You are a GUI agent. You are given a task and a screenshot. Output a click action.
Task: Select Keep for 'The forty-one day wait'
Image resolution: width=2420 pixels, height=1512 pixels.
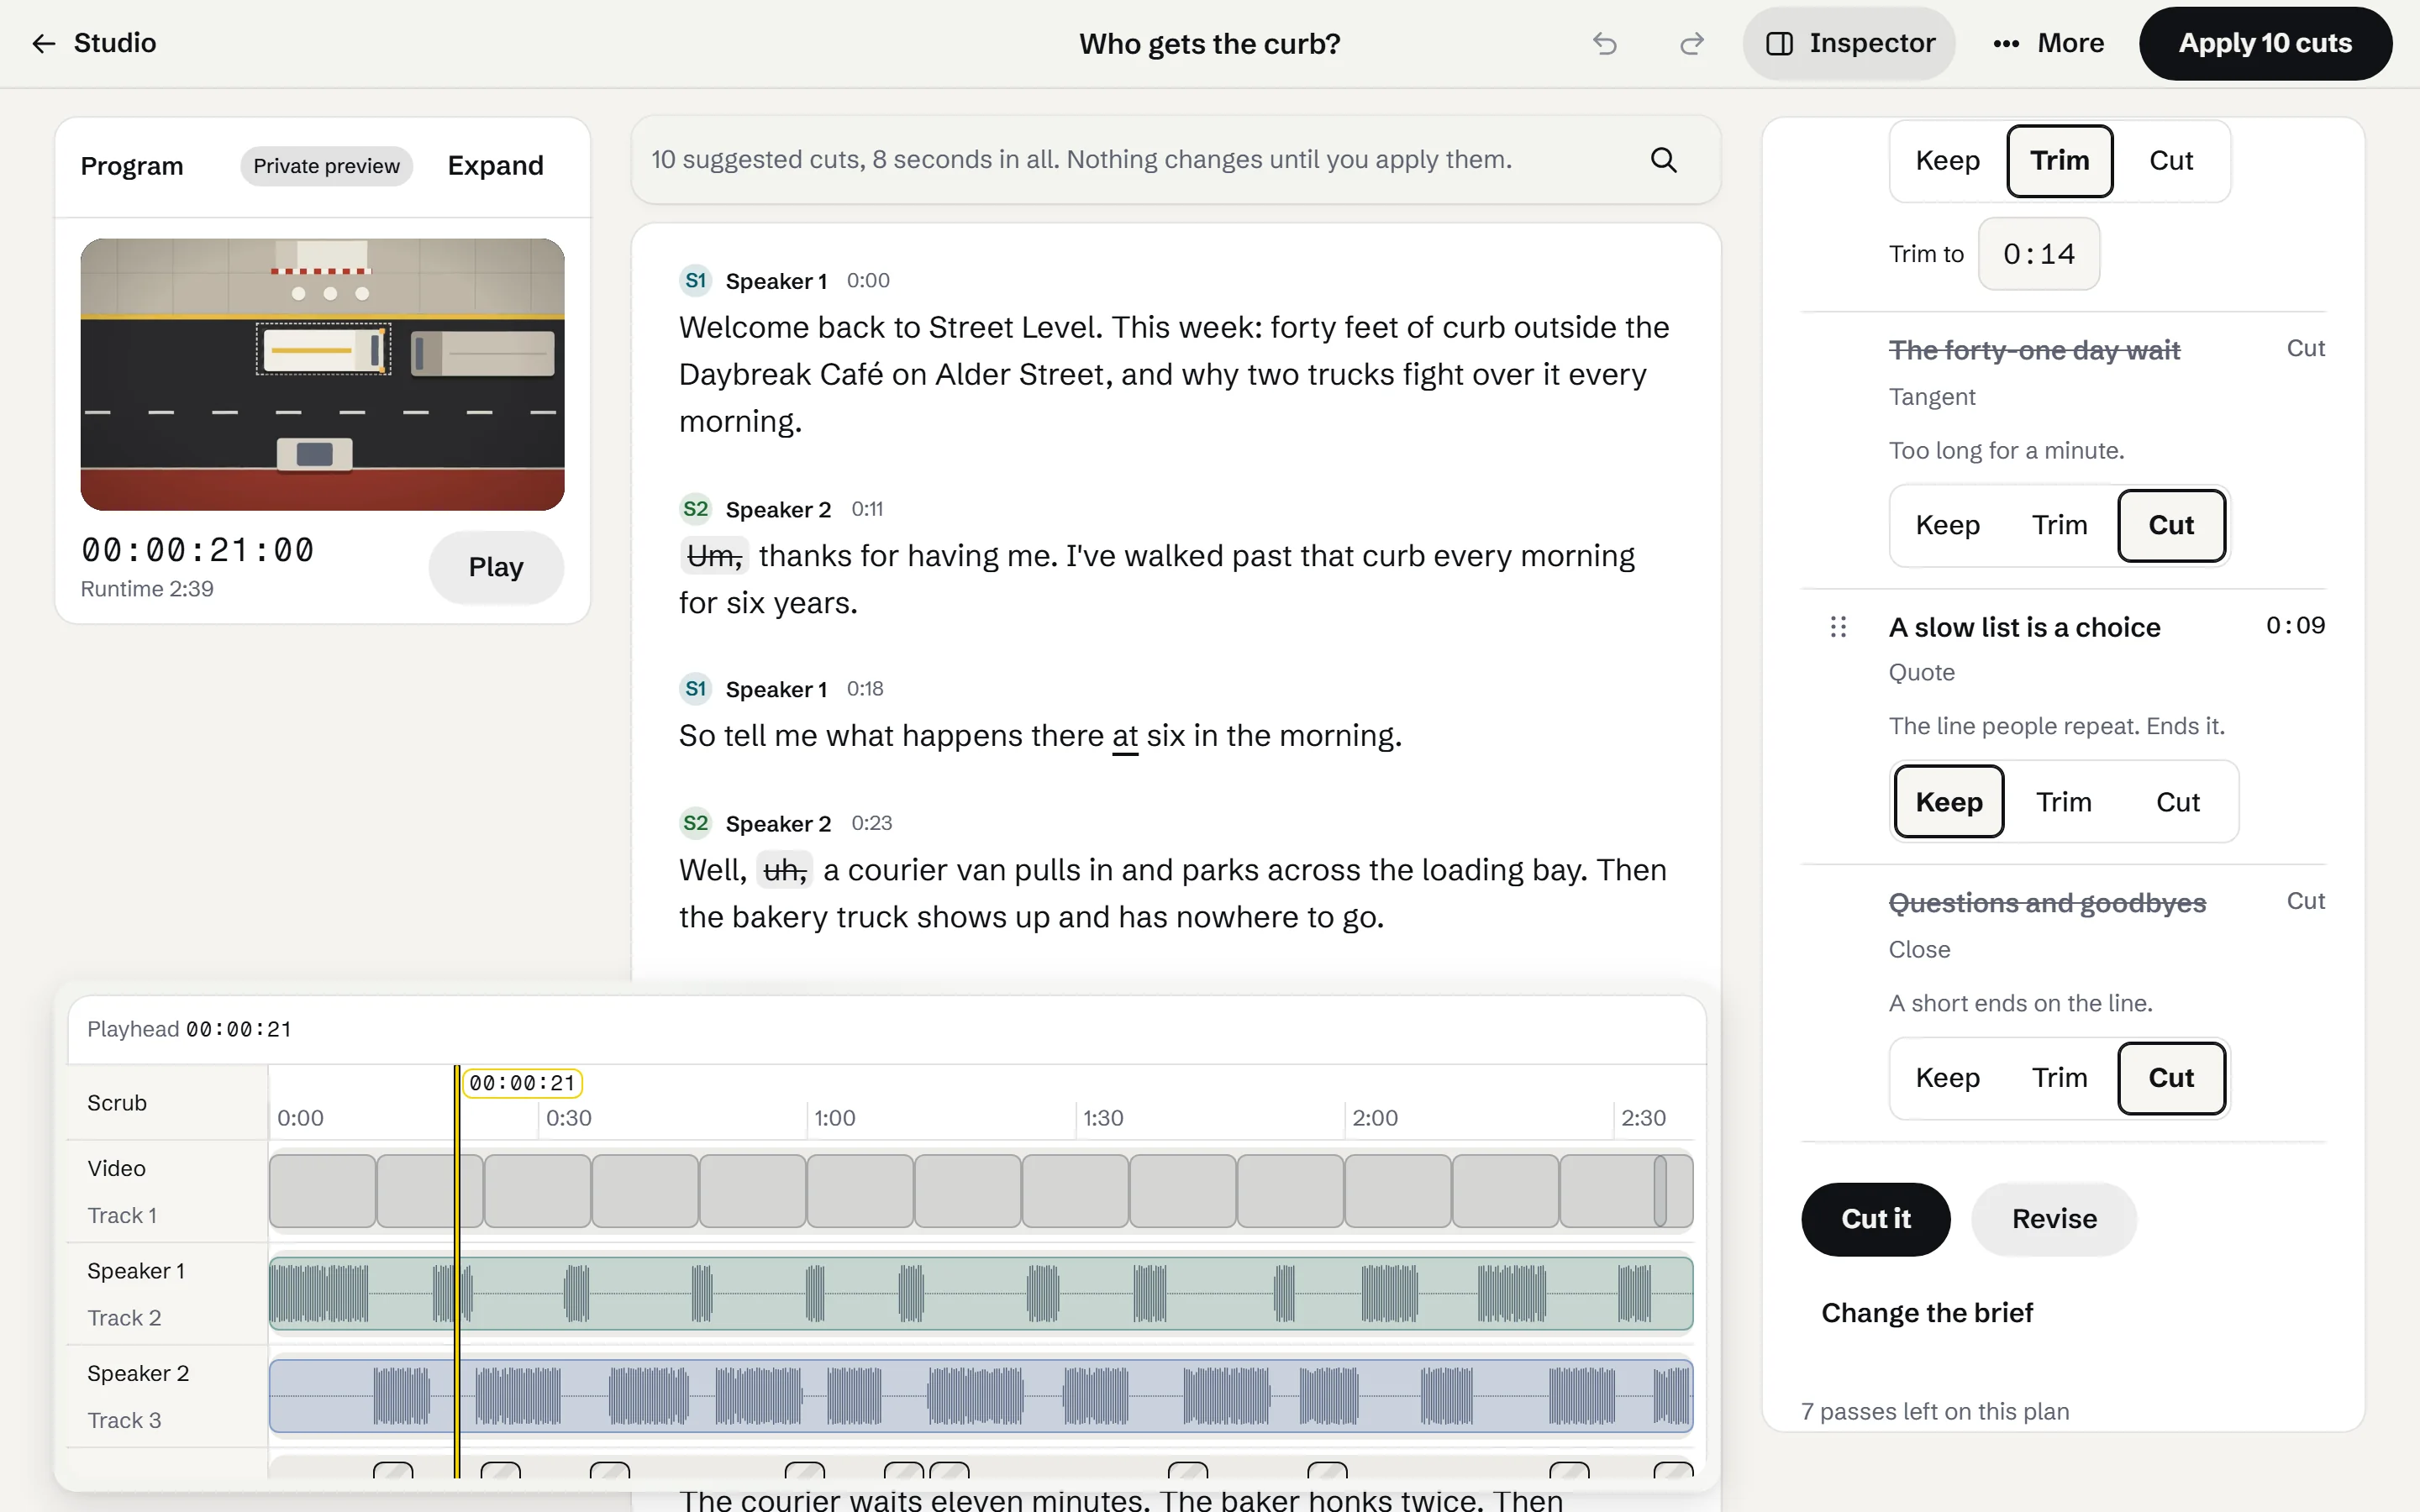pos(1947,525)
